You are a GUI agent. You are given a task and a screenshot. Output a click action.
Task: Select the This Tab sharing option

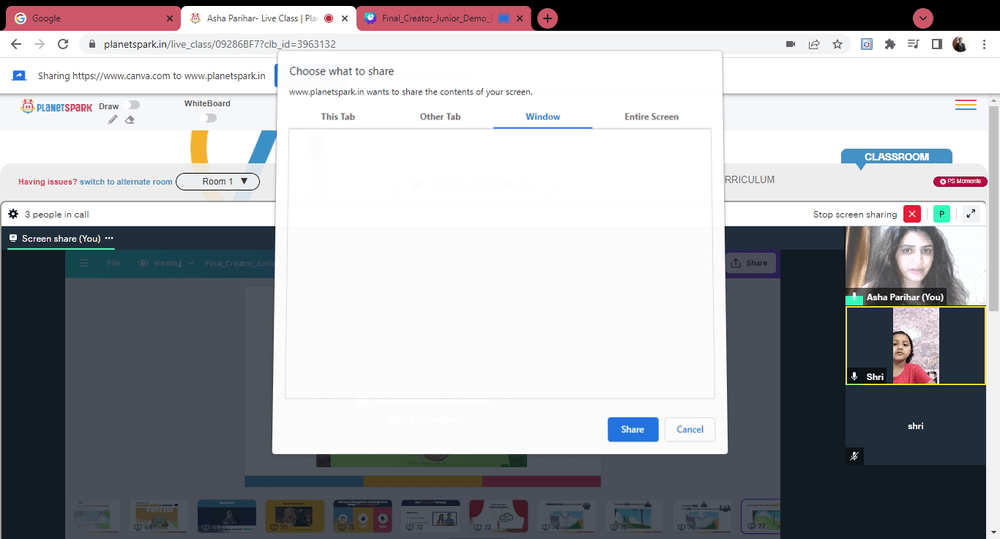click(x=338, y=117)
